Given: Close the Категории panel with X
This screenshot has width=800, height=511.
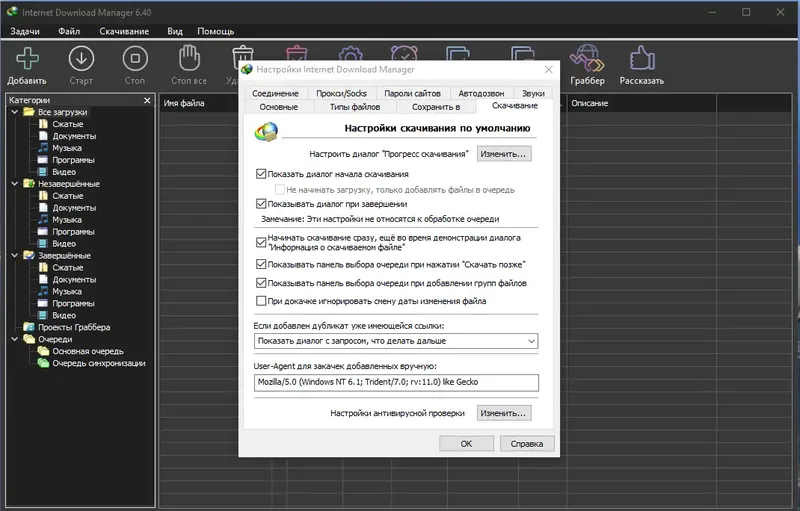Looking at the screenshot, I should [147, 100].
